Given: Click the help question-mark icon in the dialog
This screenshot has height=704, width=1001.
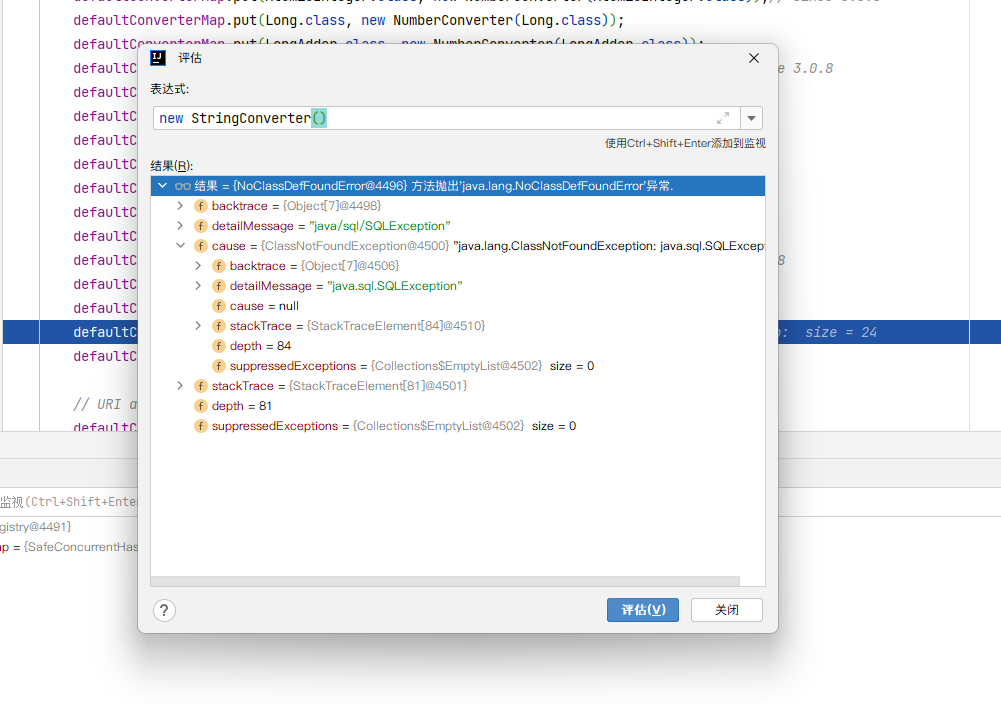Looking at the screenshot, I should (x=164, y=609).
